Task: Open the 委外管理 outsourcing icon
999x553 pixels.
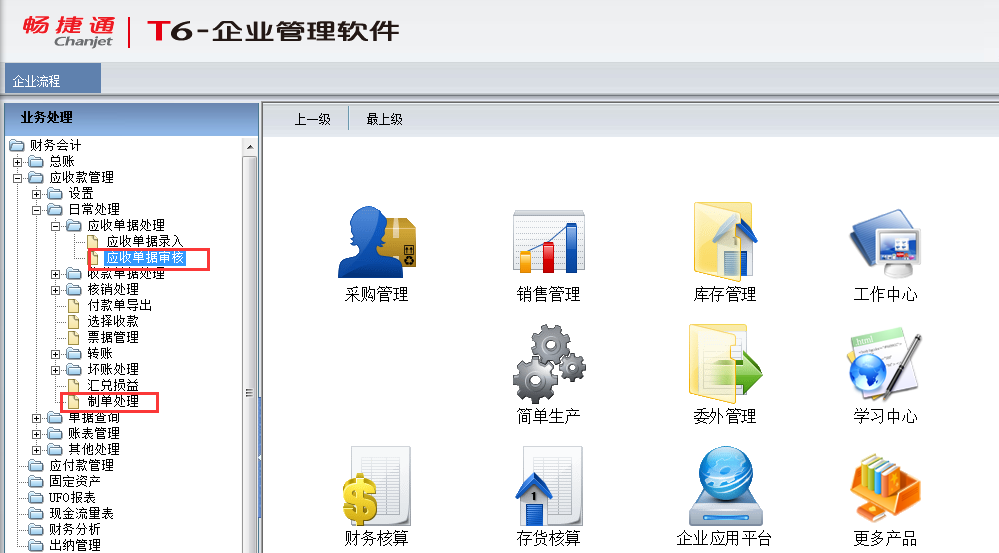Action: (x=725, y=364)
